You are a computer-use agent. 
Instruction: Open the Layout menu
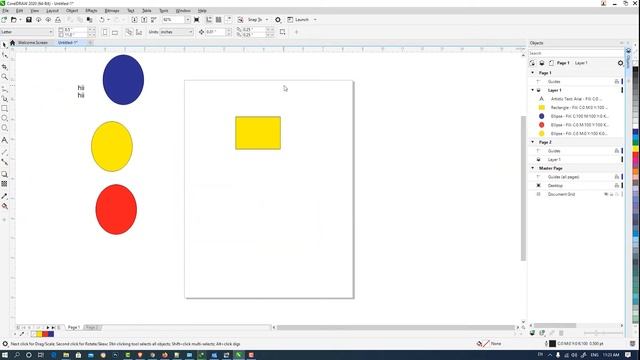(52, 11)
